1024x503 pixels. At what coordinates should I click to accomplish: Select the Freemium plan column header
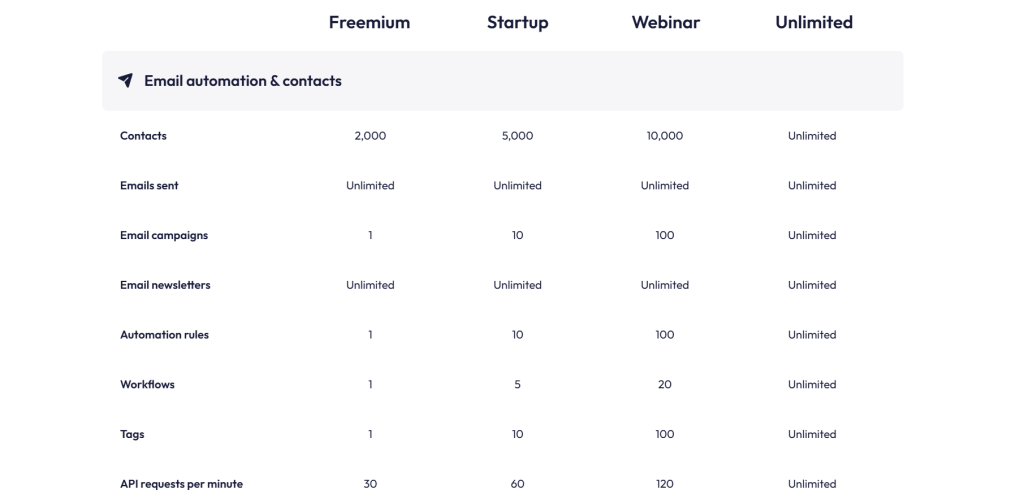point(369,22)
